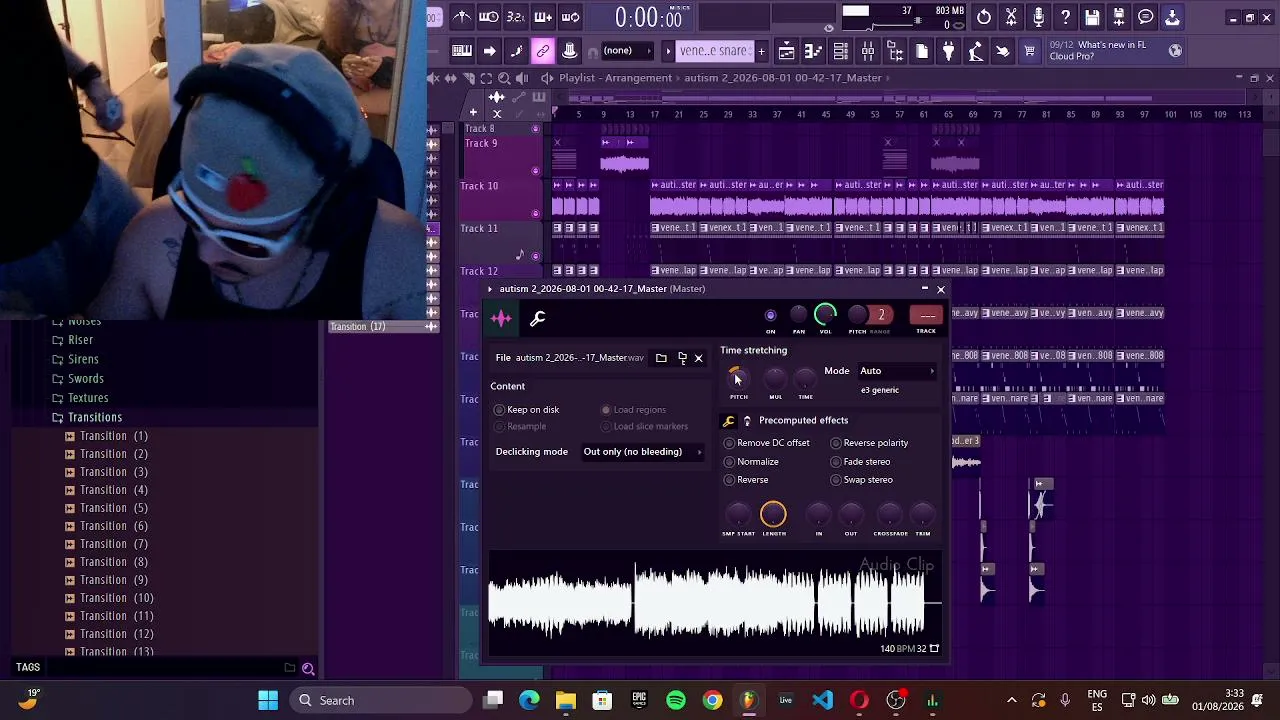Click the shopping cart store icon
The image size is (1280, 720).
pos(1029,51)
